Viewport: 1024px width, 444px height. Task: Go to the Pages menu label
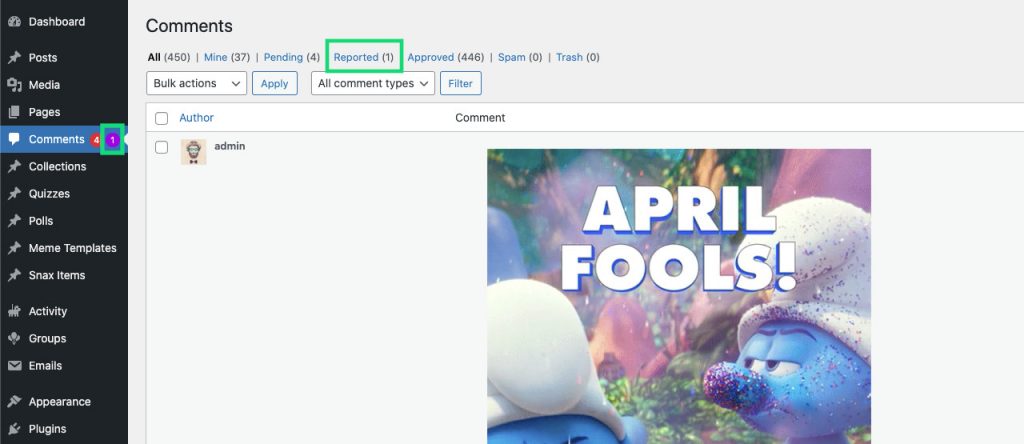(x=44, y=112)
